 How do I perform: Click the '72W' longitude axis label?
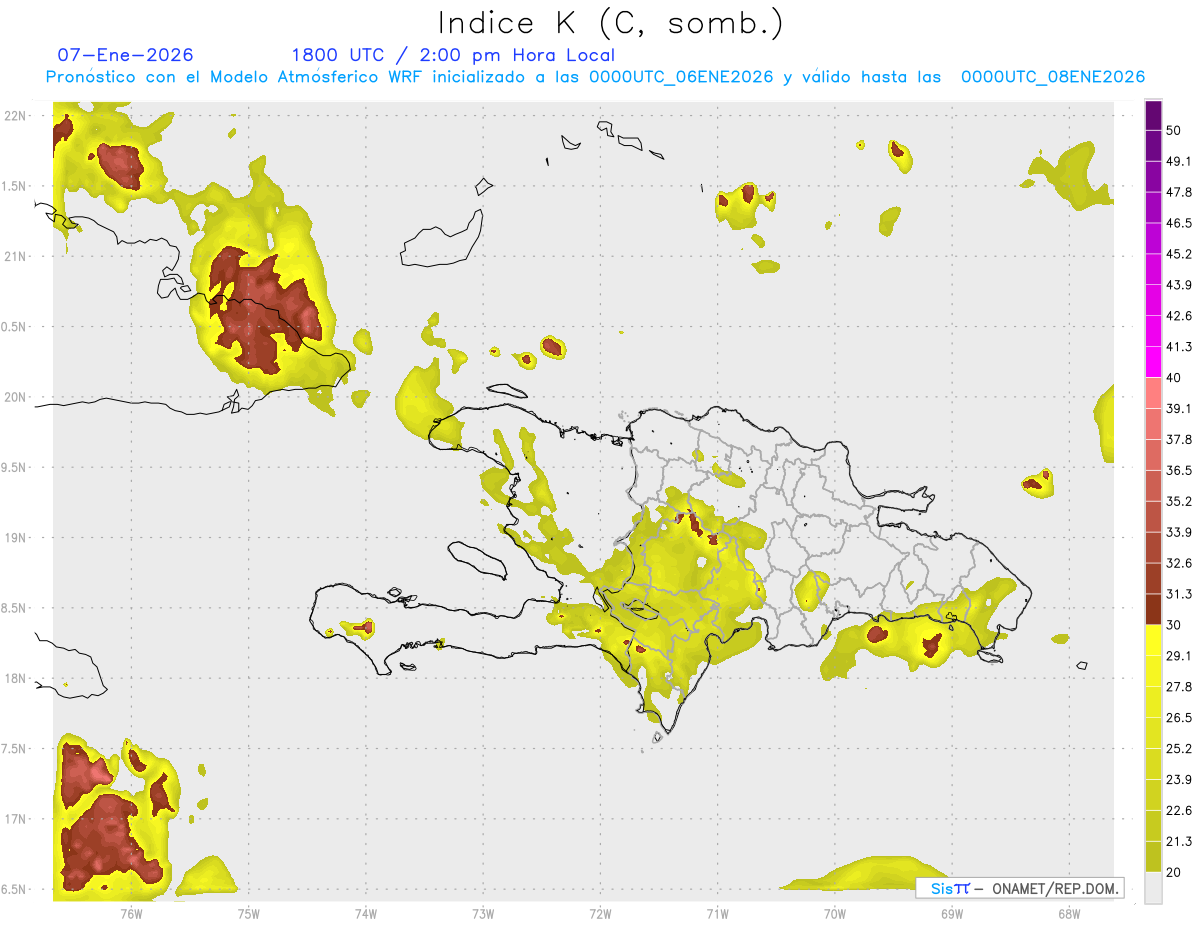[x=600, y=914]
